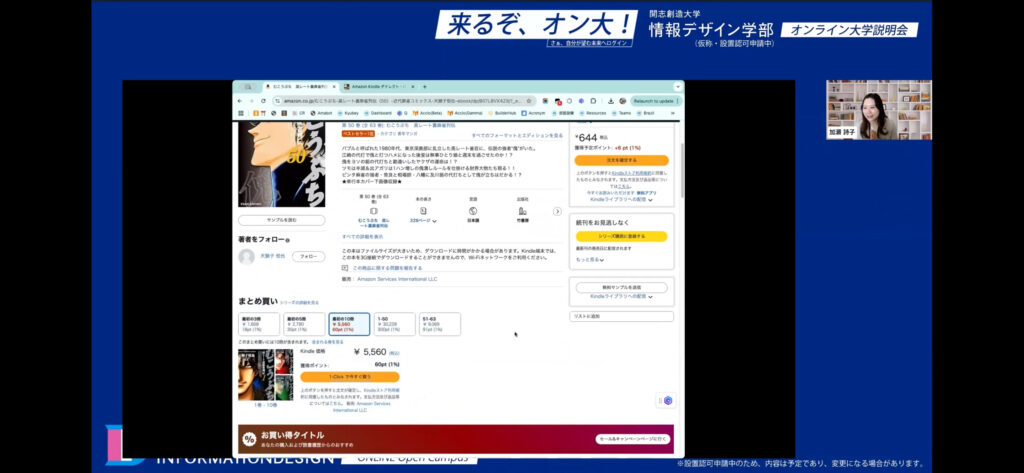Click the manga volume 50 cover image
Image resolution: width=1024 pixels, height=473 pixels.
(x=281, y=164)
